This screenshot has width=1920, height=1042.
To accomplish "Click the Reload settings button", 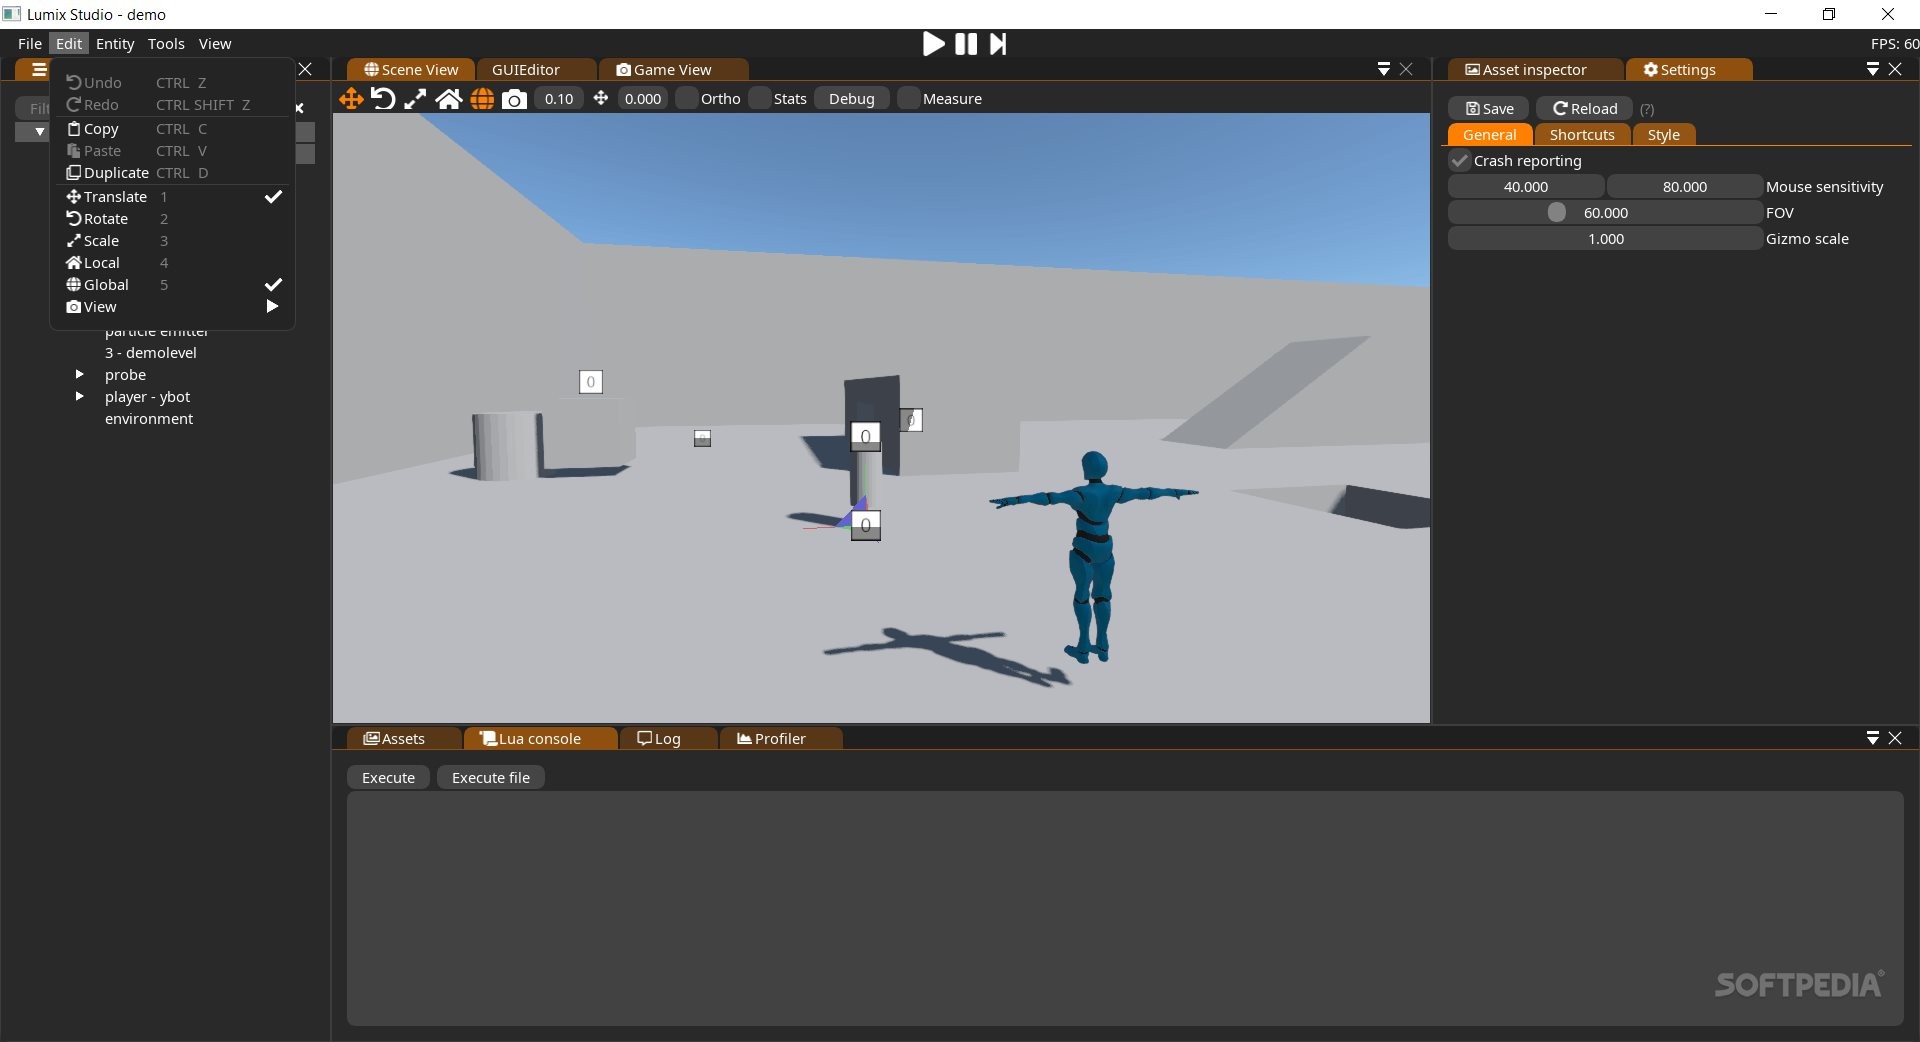I will [1585, 109].
